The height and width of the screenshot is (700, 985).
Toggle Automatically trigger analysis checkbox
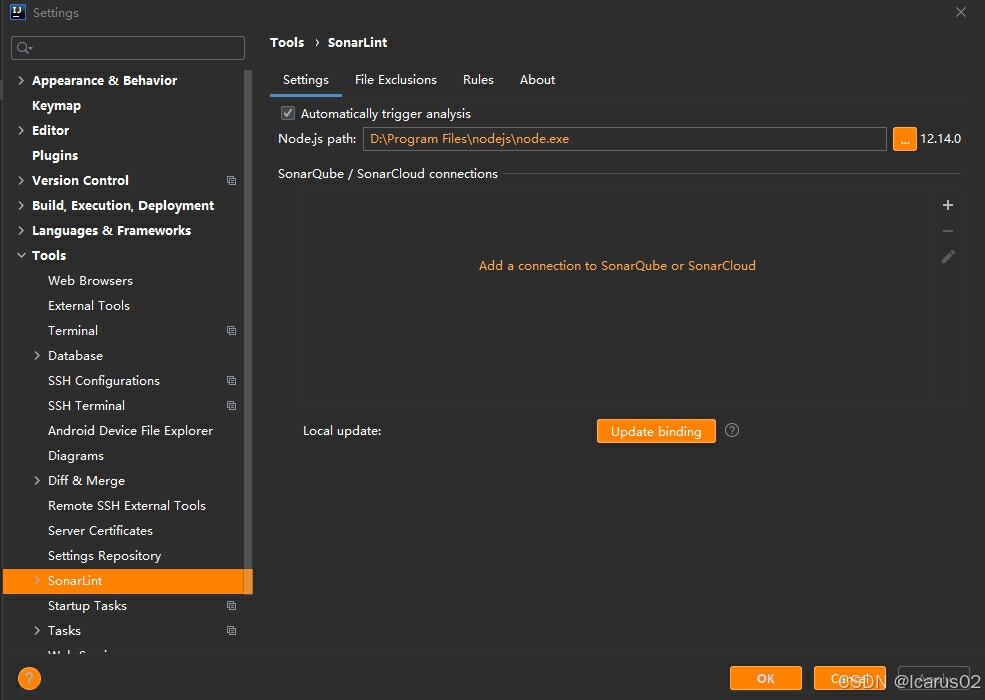coord(288,113)
